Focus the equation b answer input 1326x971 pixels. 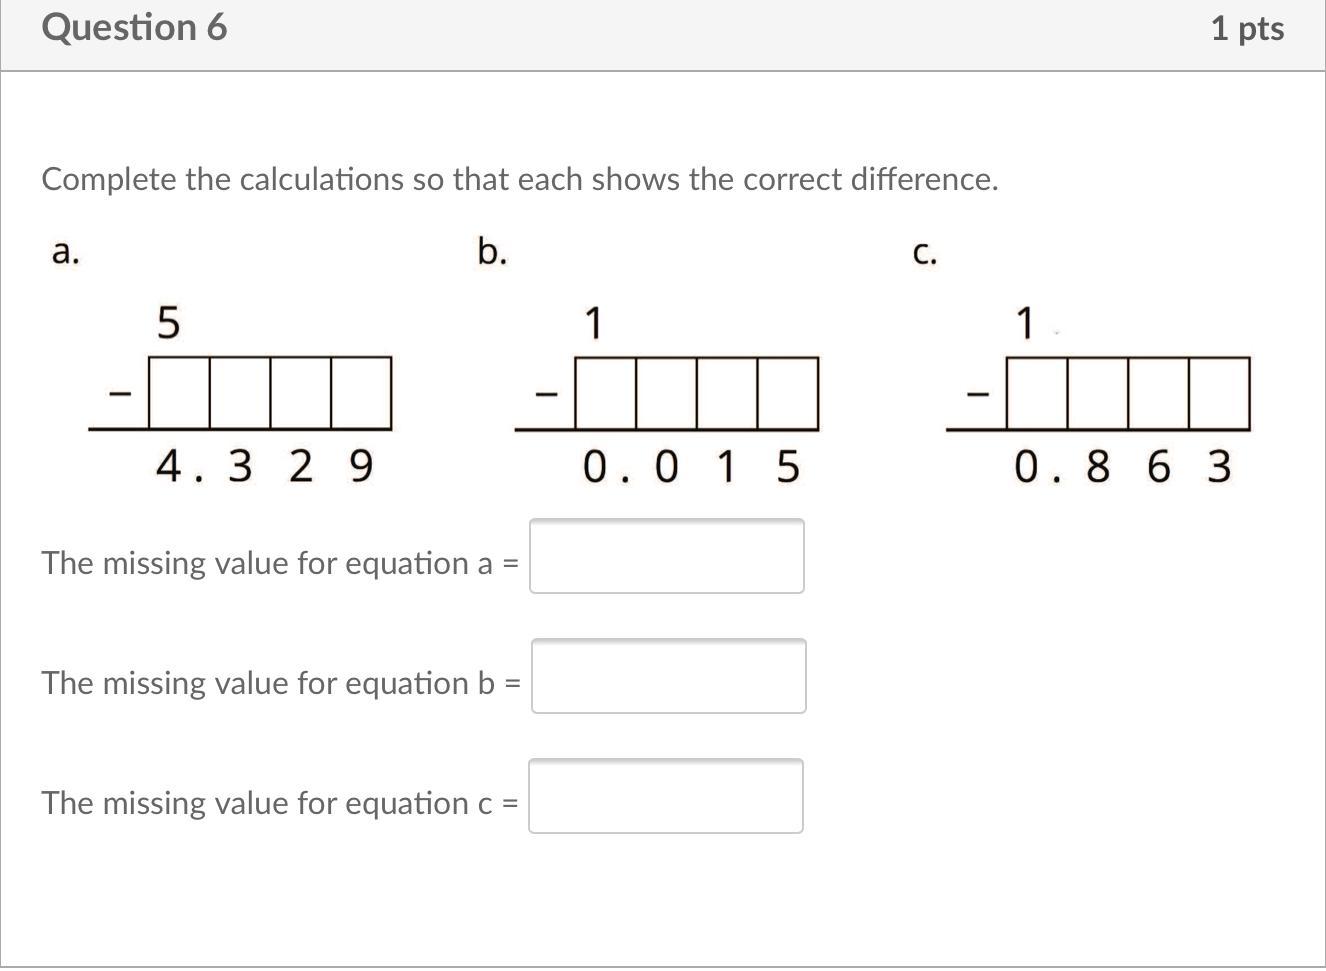668,676
